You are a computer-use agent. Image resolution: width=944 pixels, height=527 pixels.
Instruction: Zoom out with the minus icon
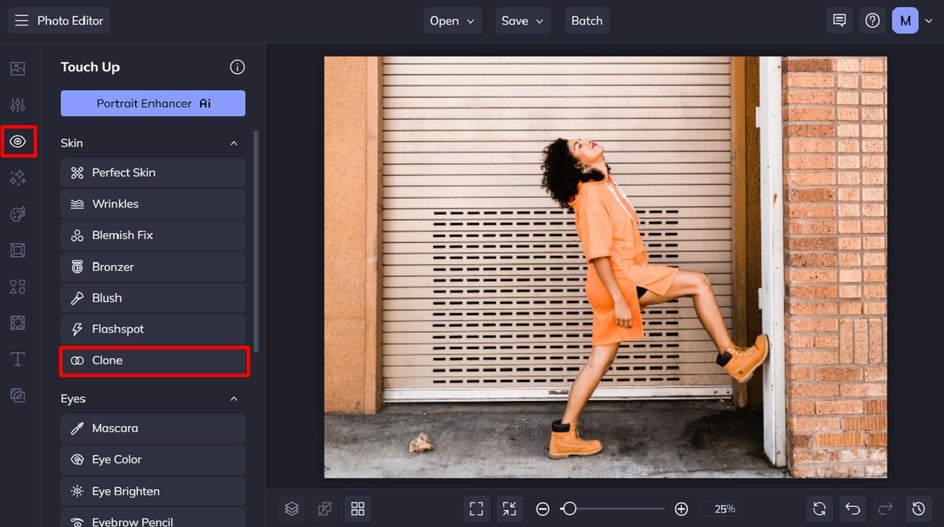pos(542,510)
